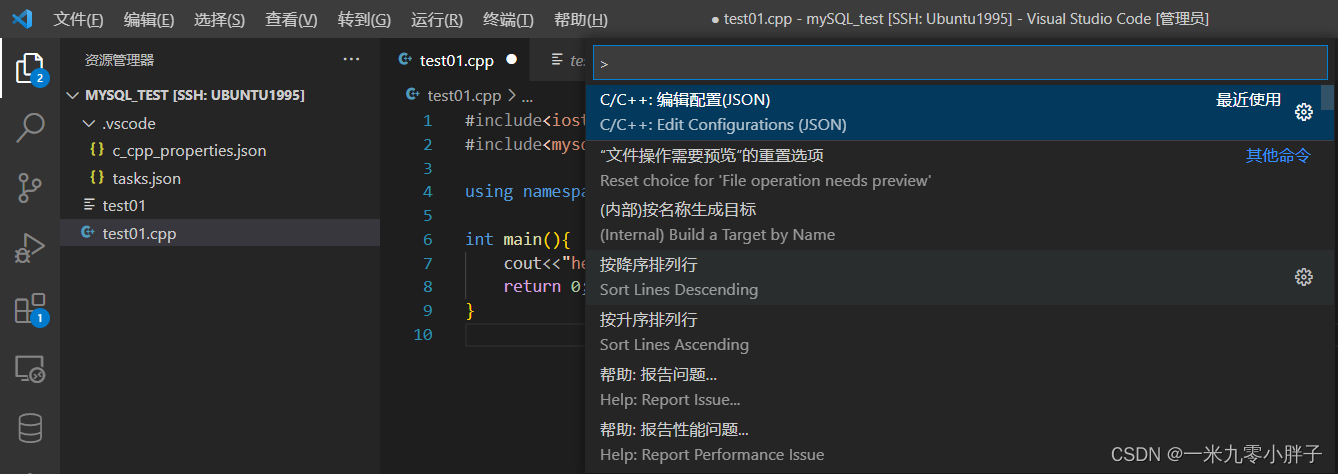Click 'using' keyword on line 4

pyautogui.click(x=489, y=191)
